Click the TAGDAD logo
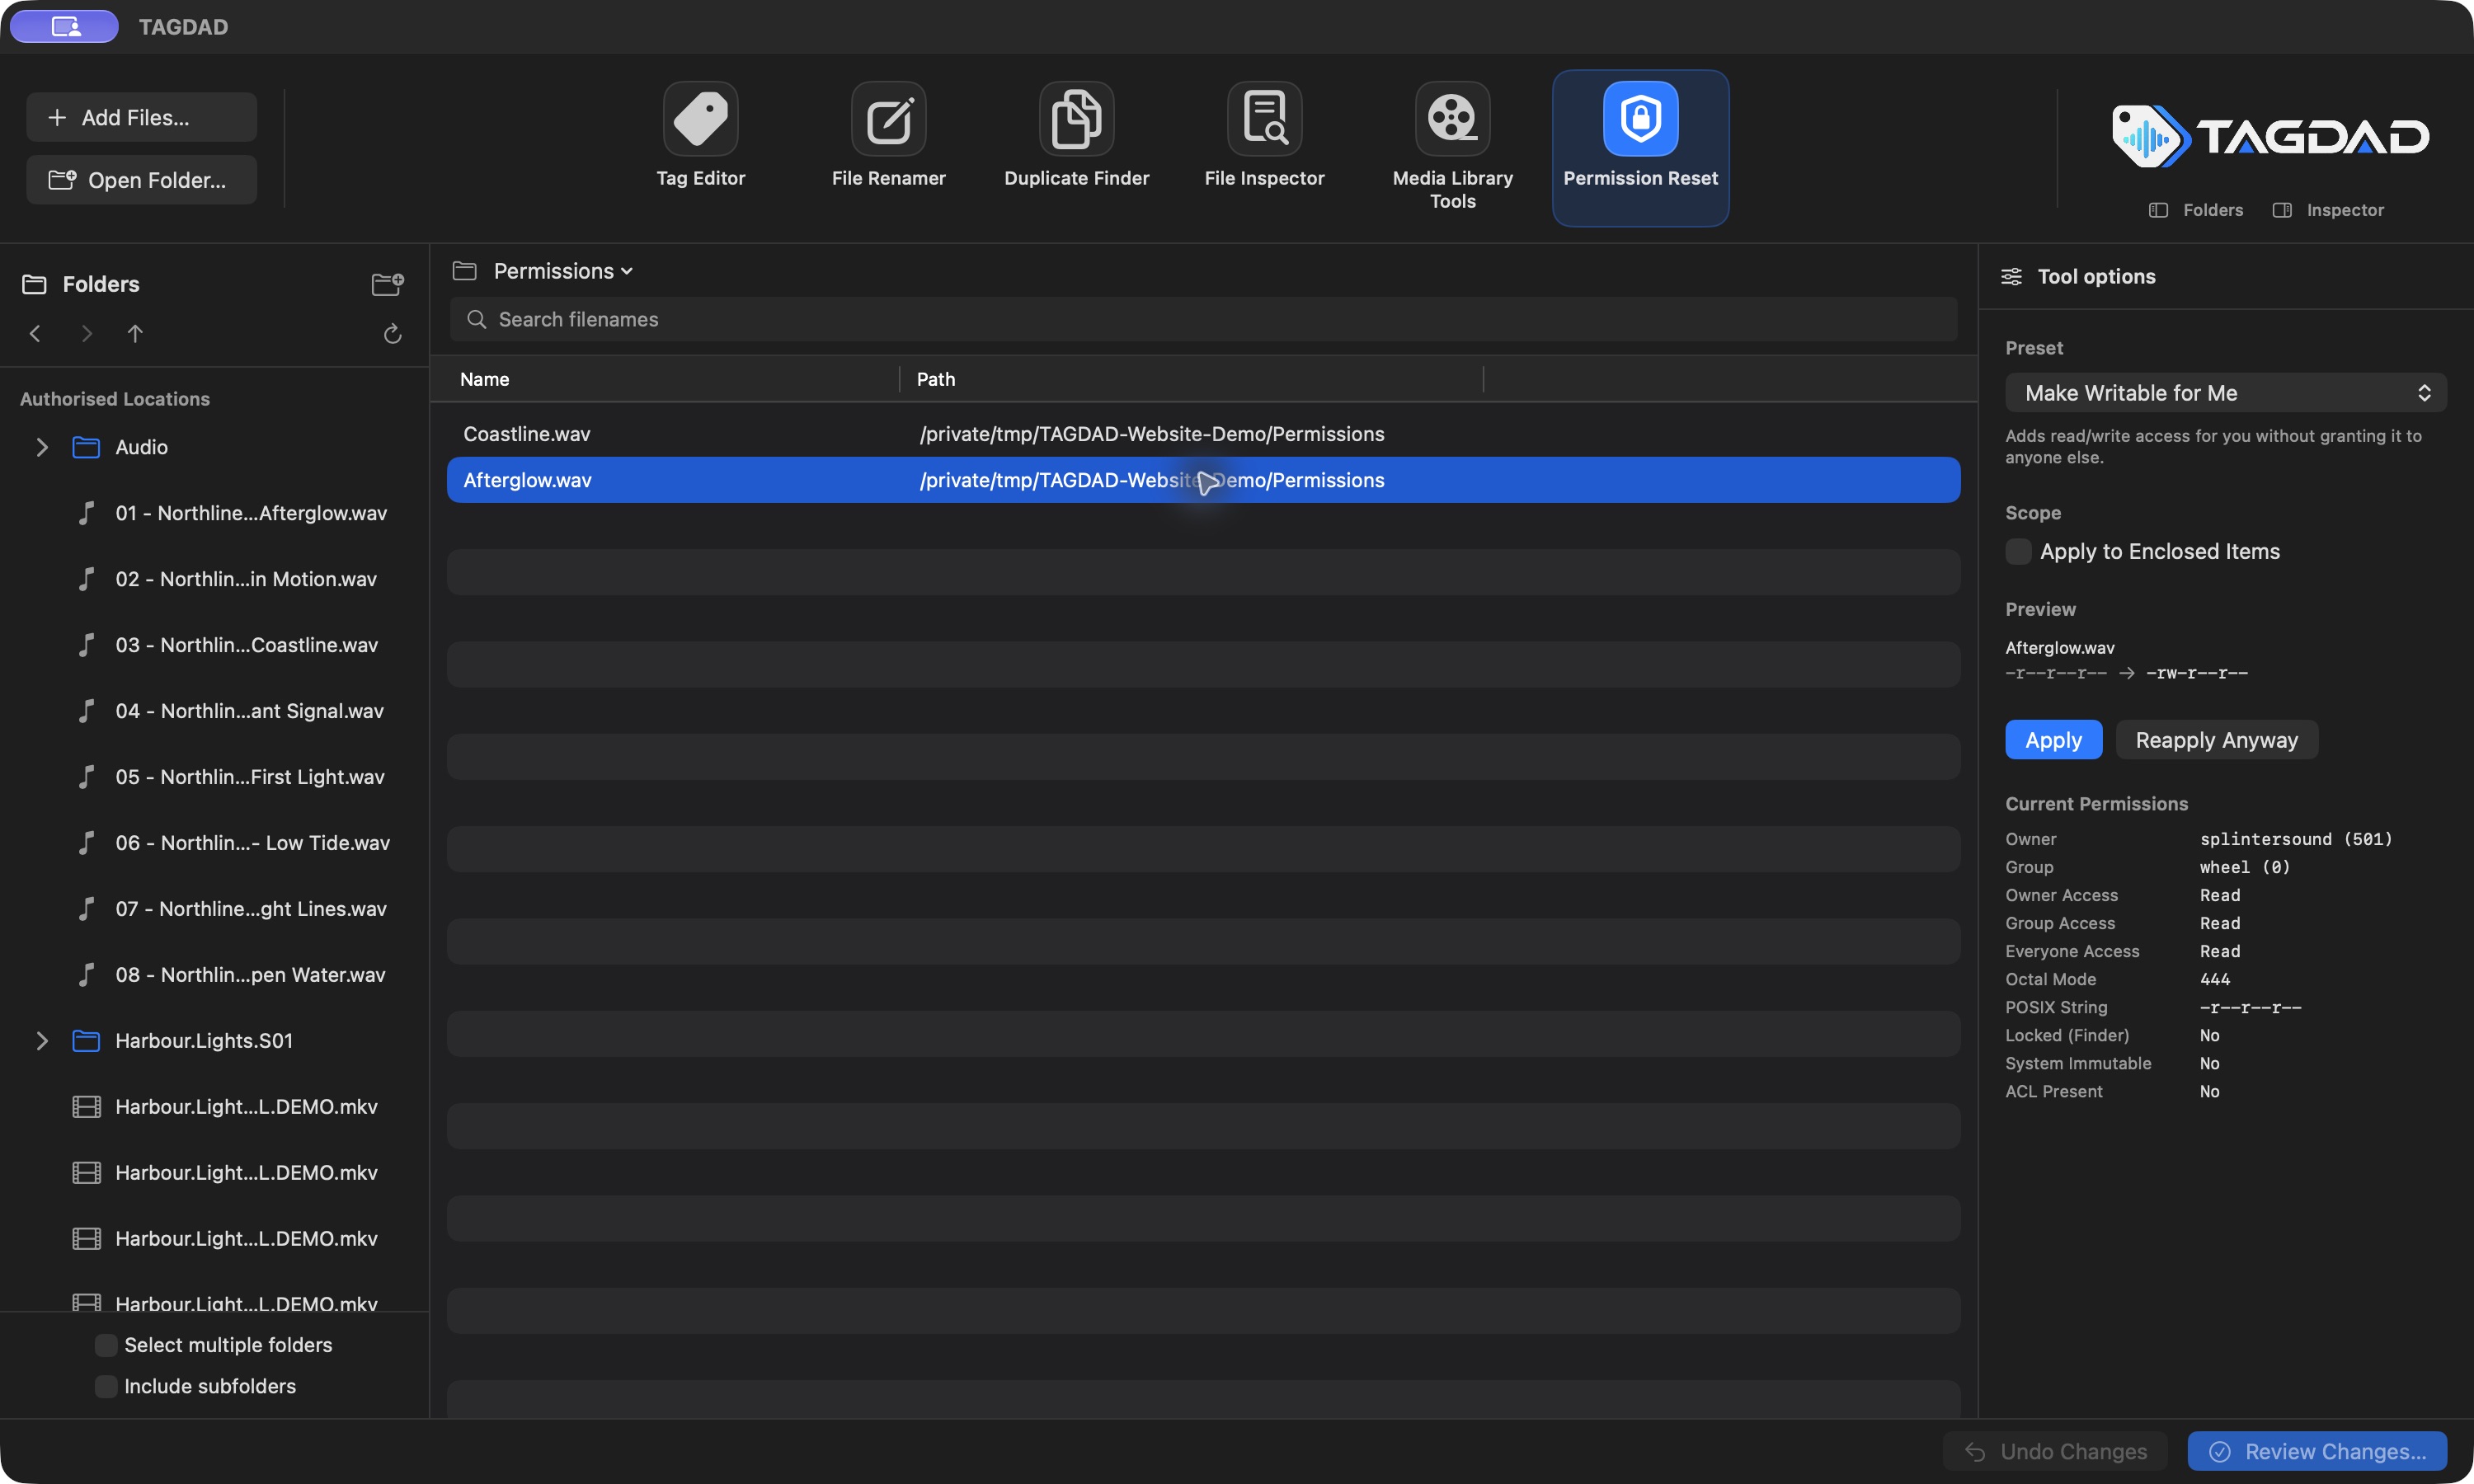This screenshot has height=1484, width=2474. (2270, 136)
